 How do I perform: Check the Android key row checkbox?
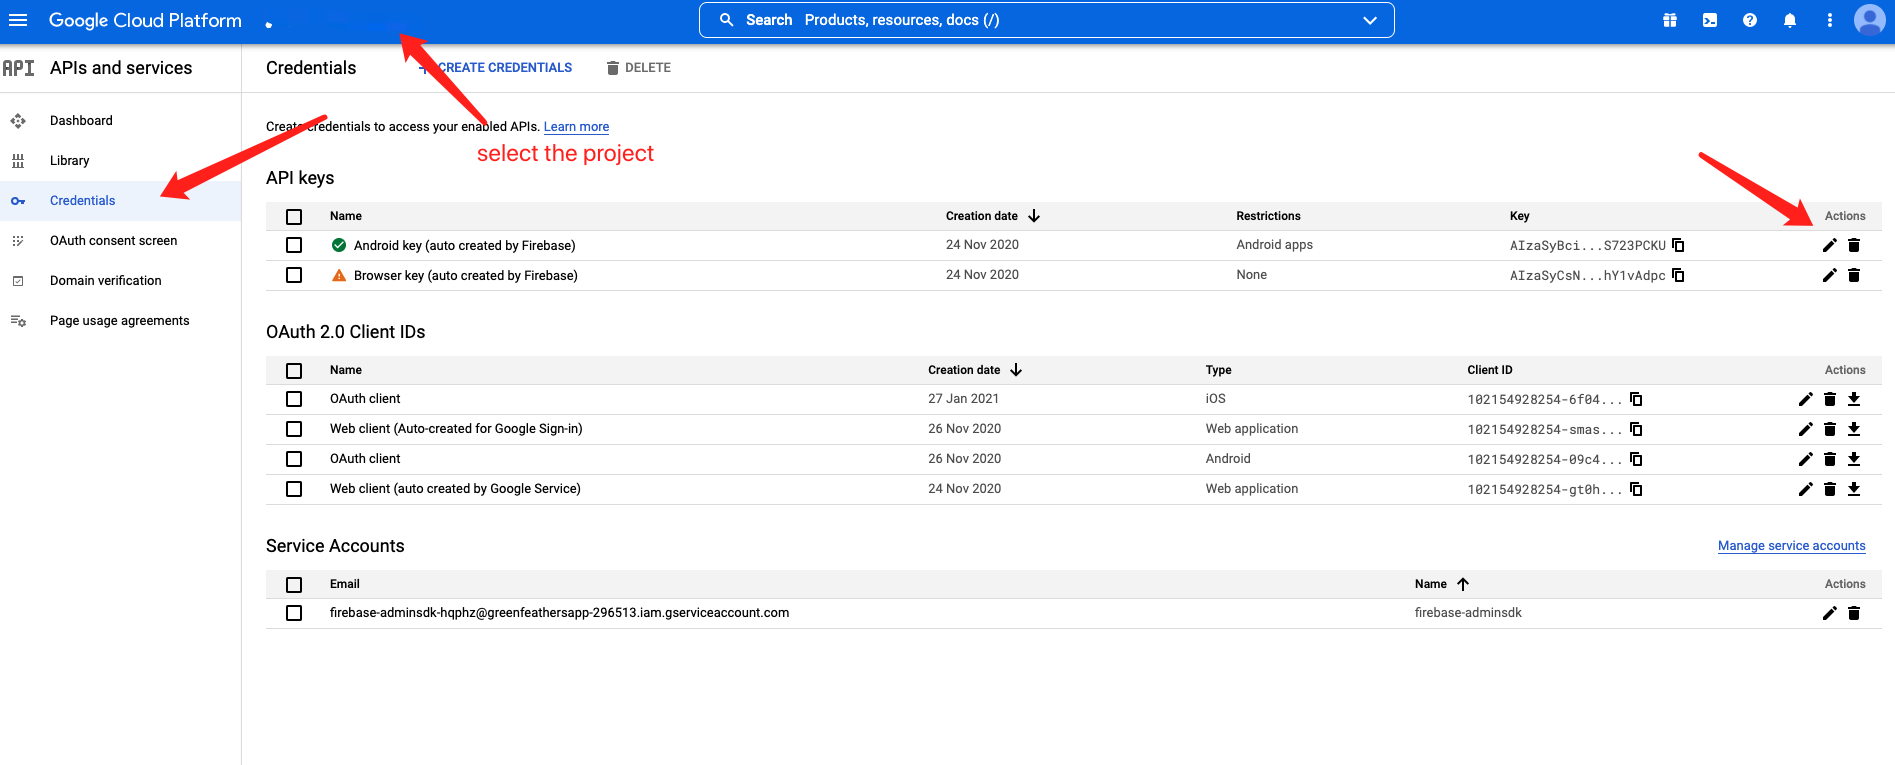pyautogui.click(x=294, y=245)
